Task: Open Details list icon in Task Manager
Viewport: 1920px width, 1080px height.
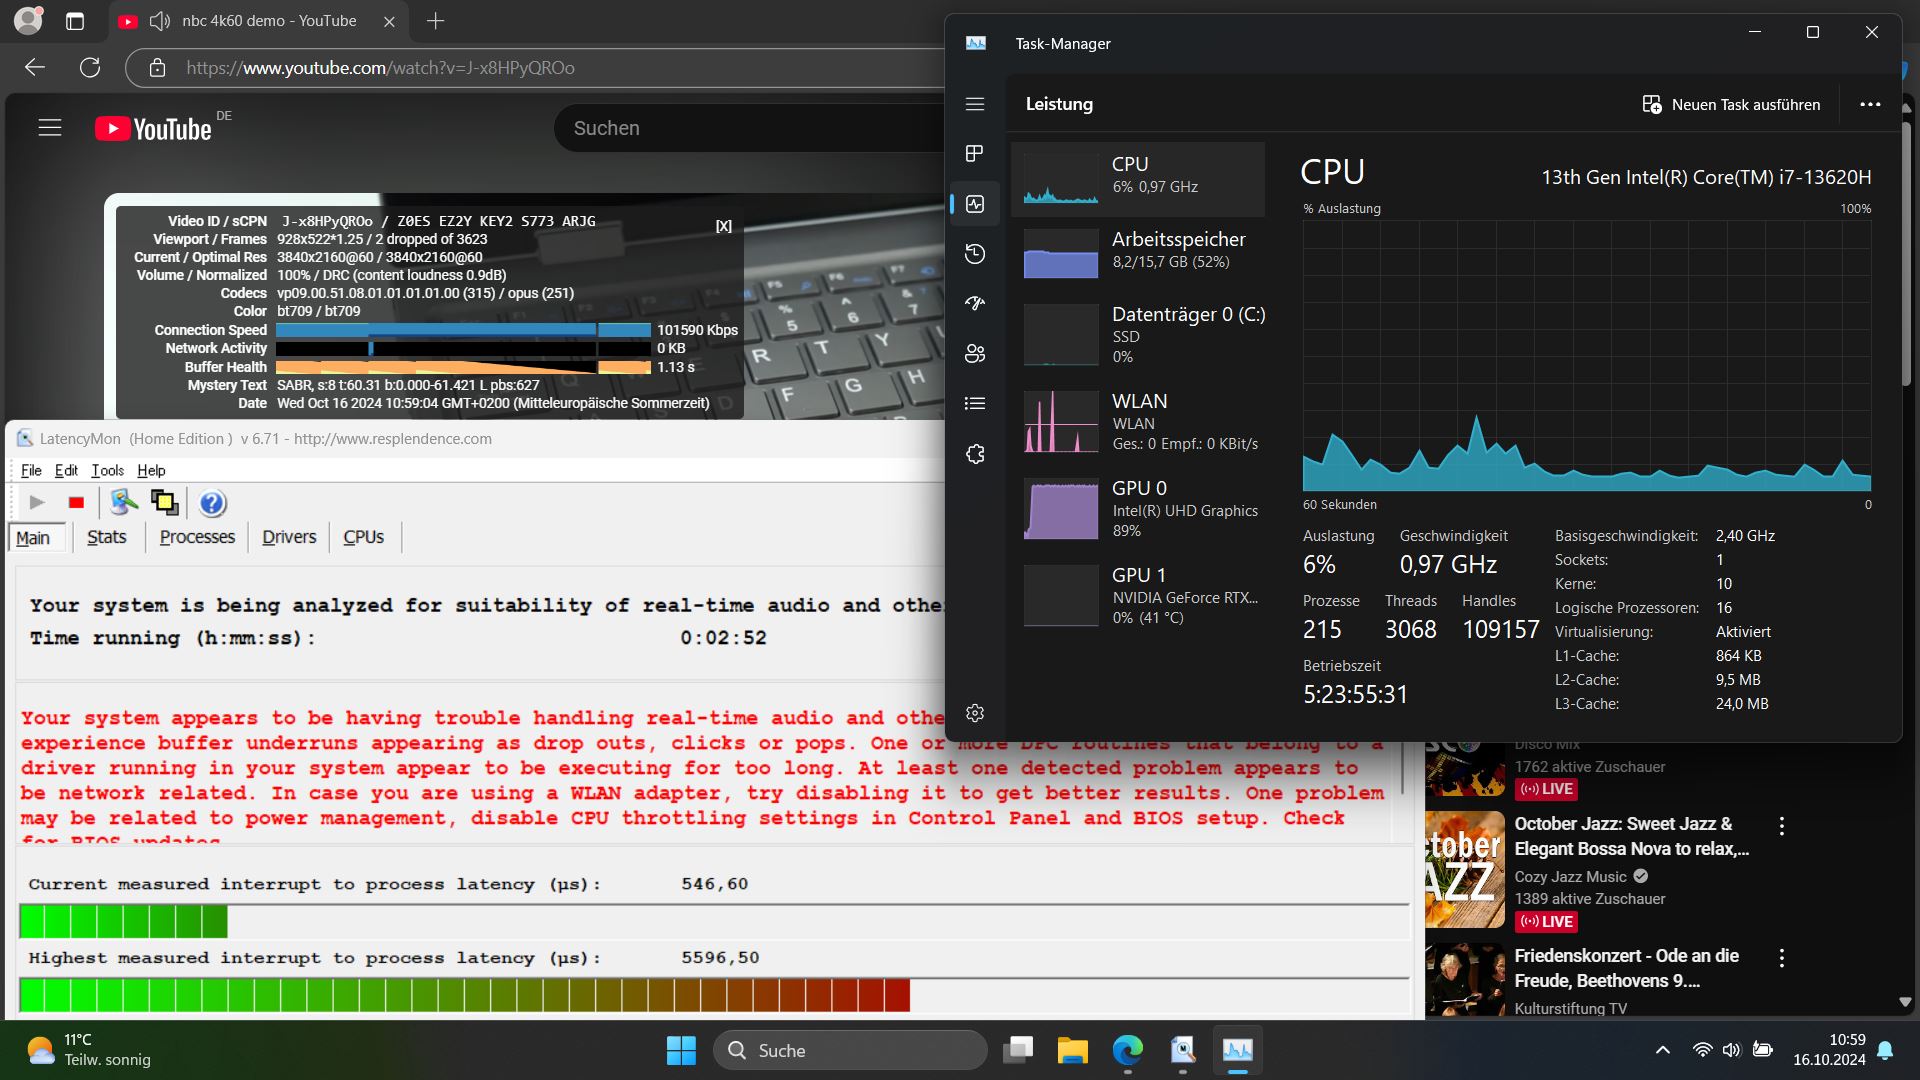Action: tap(975, 403)
